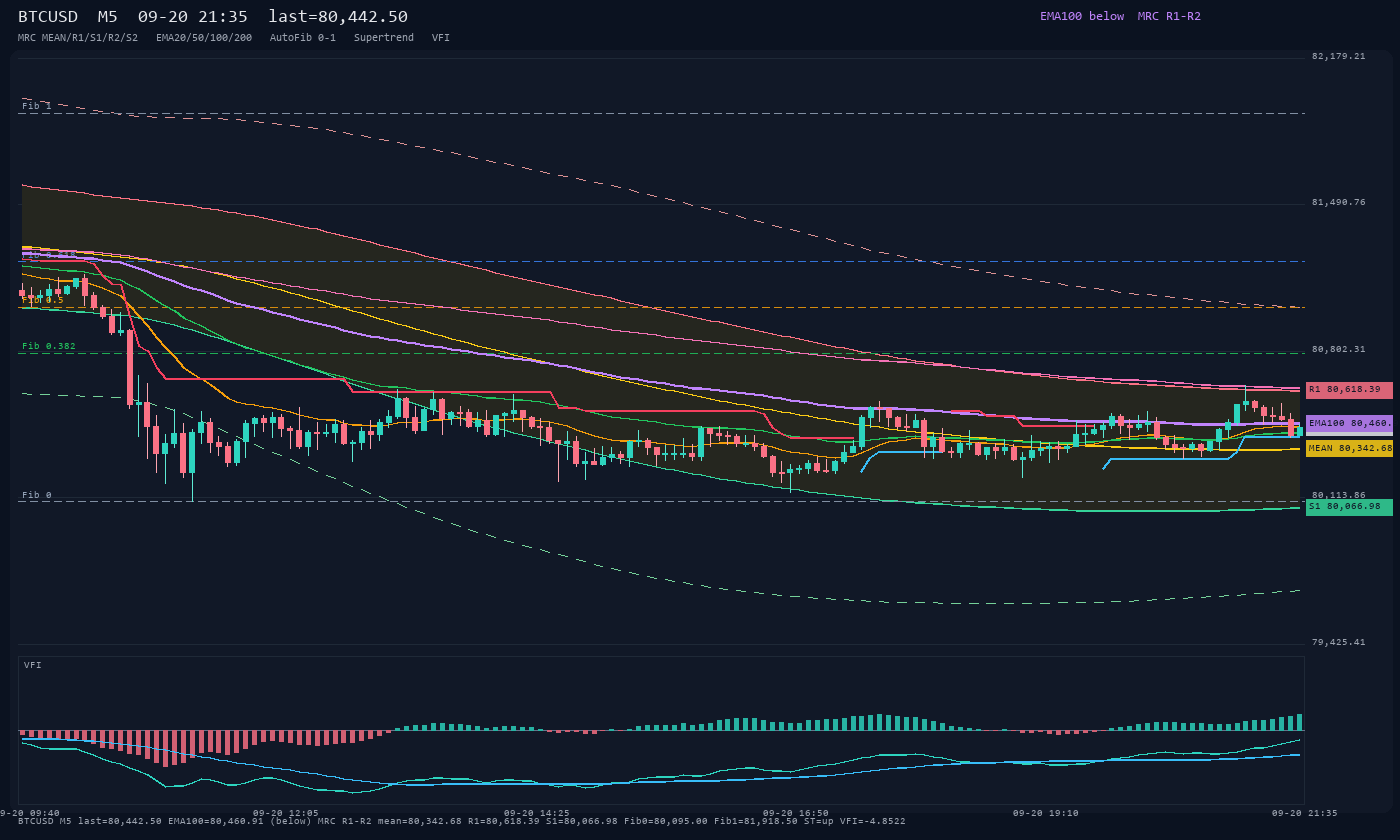Click the Fib 0 level label

37,495
